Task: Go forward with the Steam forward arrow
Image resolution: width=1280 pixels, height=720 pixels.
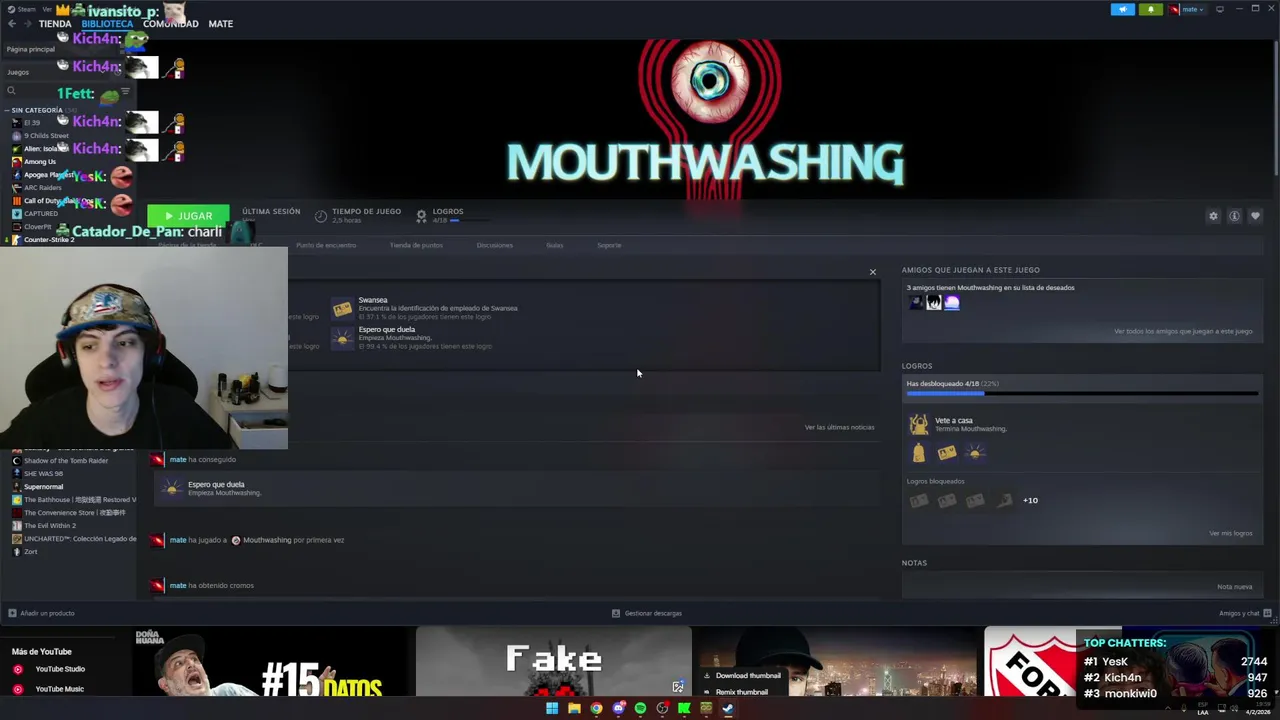Action: point(26,24)
